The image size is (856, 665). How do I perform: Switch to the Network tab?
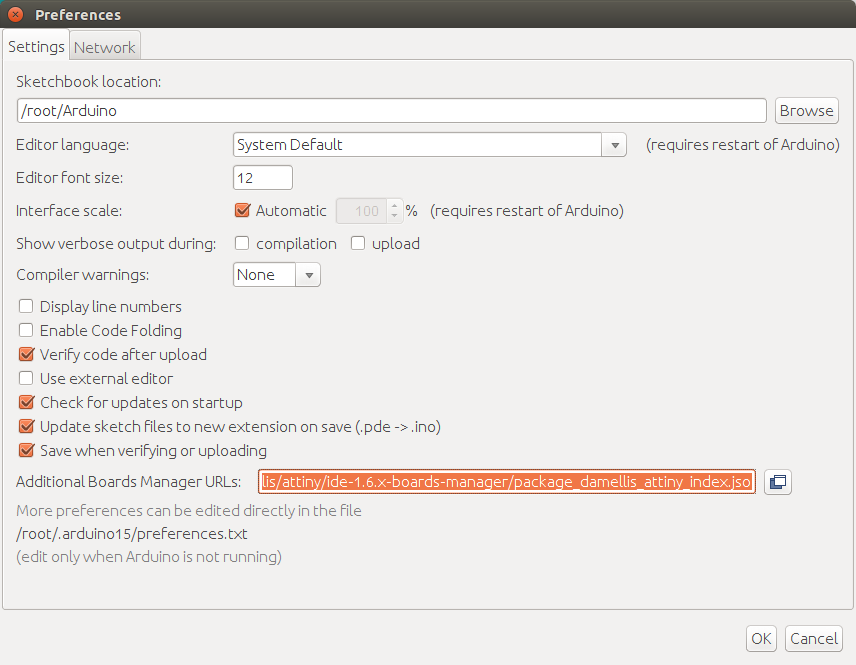104,48
